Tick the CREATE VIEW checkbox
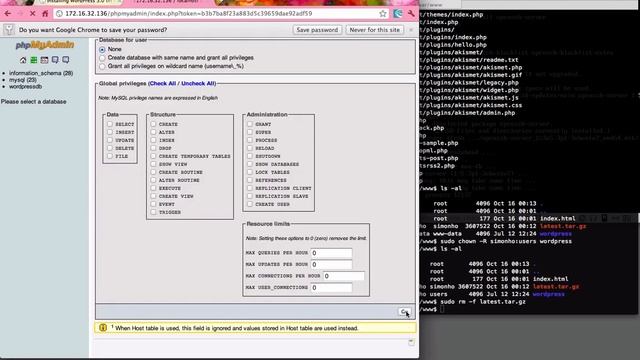The image size is (640, 360). pos(153,196)
